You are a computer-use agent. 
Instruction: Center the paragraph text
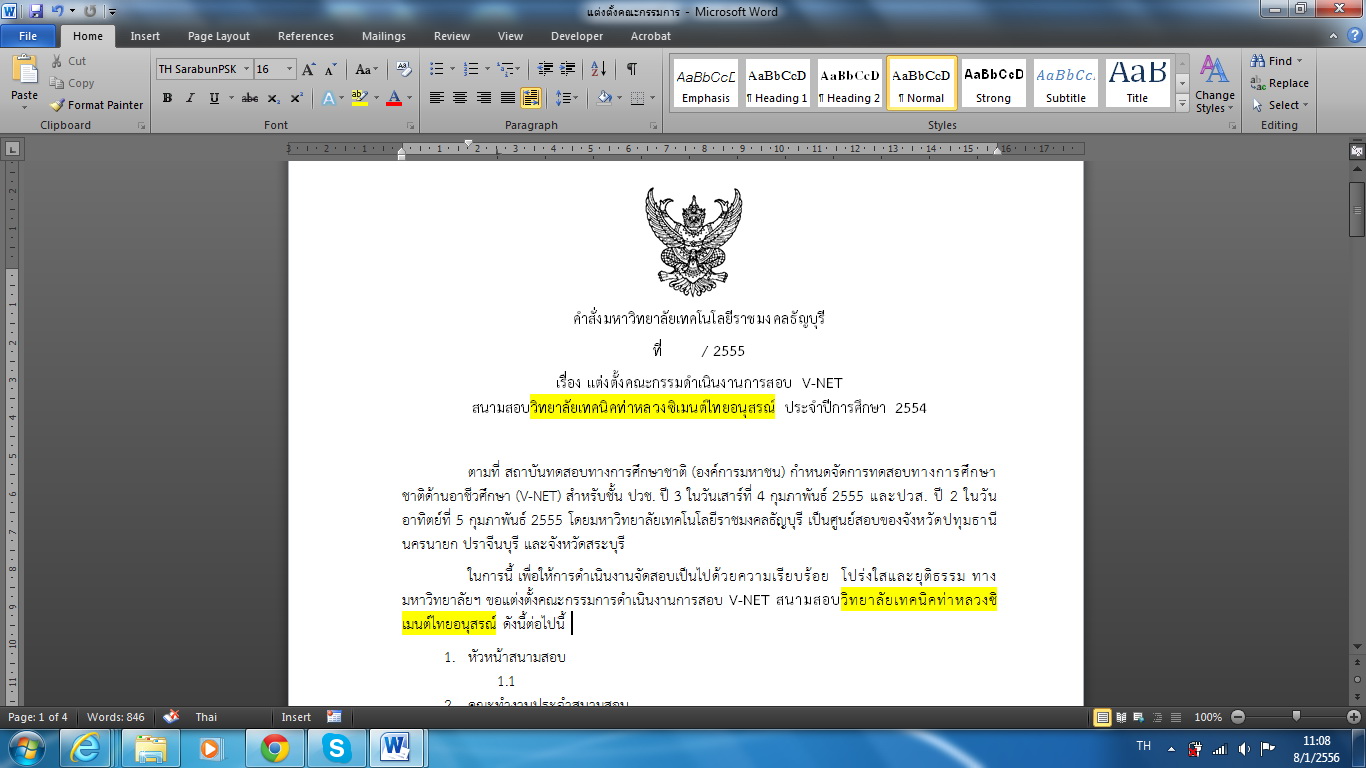click(460, 98)
